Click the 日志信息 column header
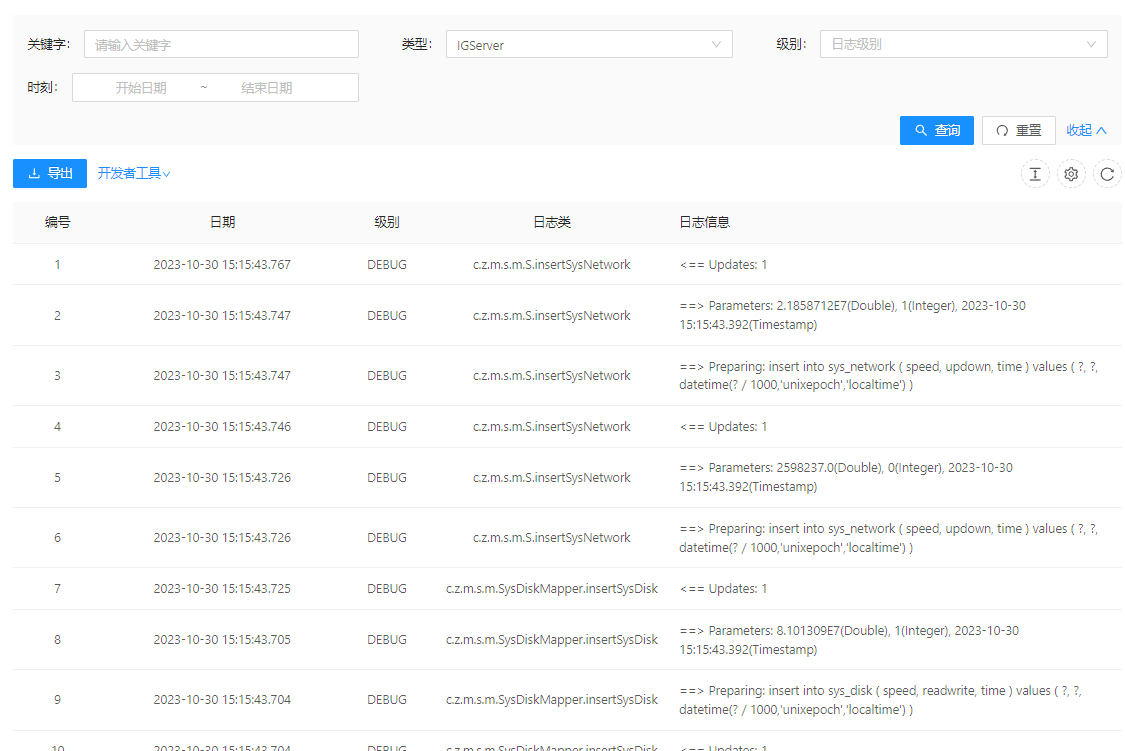 tap(704, 222)
